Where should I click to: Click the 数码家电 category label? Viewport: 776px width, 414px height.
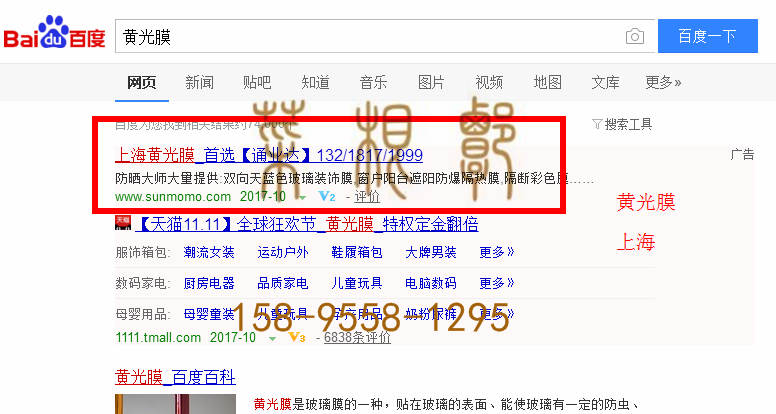142,283
